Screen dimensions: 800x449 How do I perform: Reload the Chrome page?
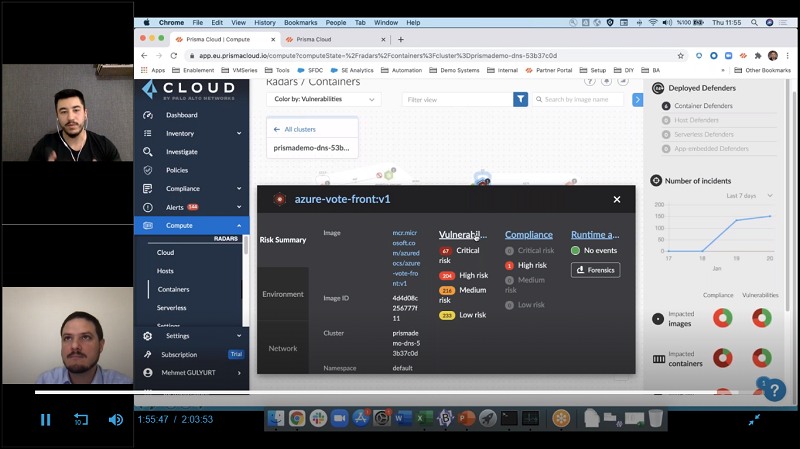(x=173, y=56)
